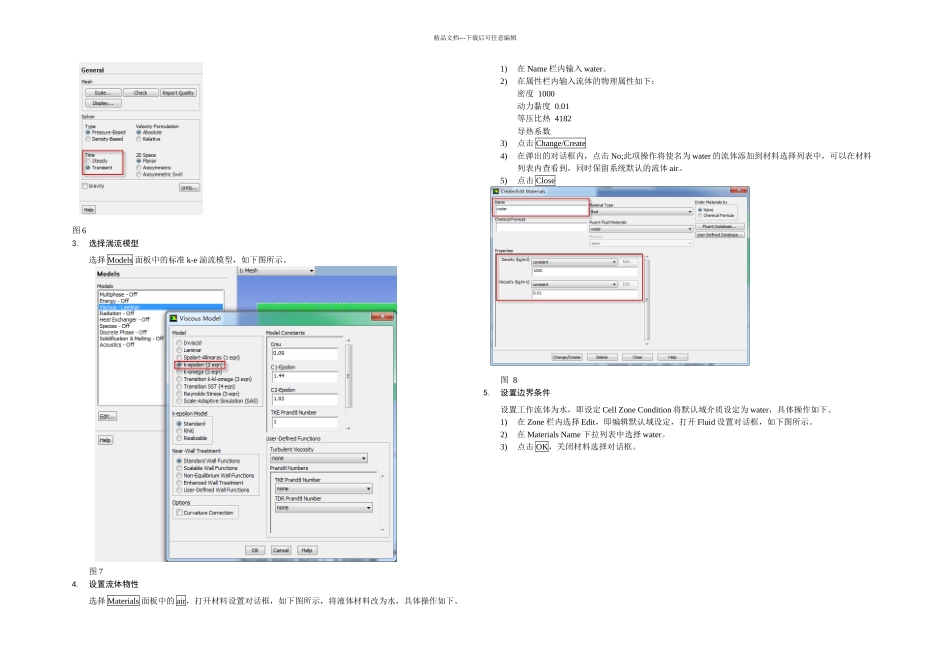
Task: Click Cancel in the Viscous Model dialog
Action: click(x=281, y=550)
